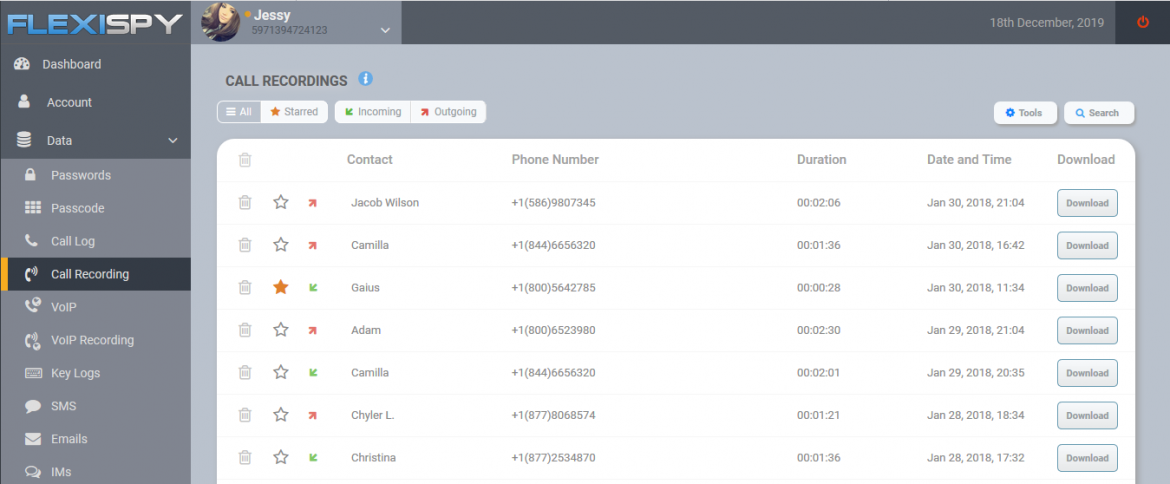
Task: Star the Chyler L. recording
Action: (x=281, y=415)
